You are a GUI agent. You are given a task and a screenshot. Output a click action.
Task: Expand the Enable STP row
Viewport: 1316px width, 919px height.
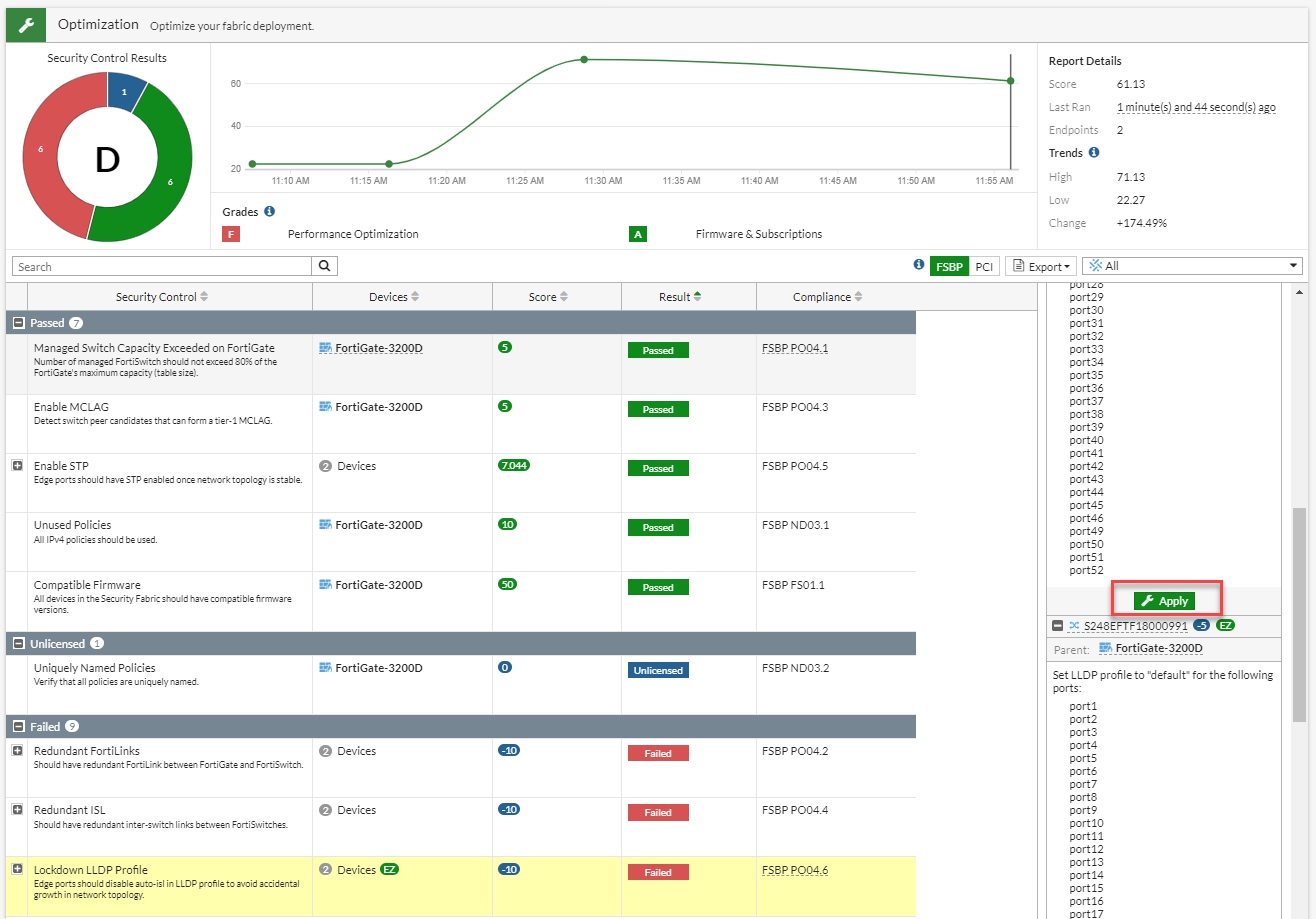17,466
